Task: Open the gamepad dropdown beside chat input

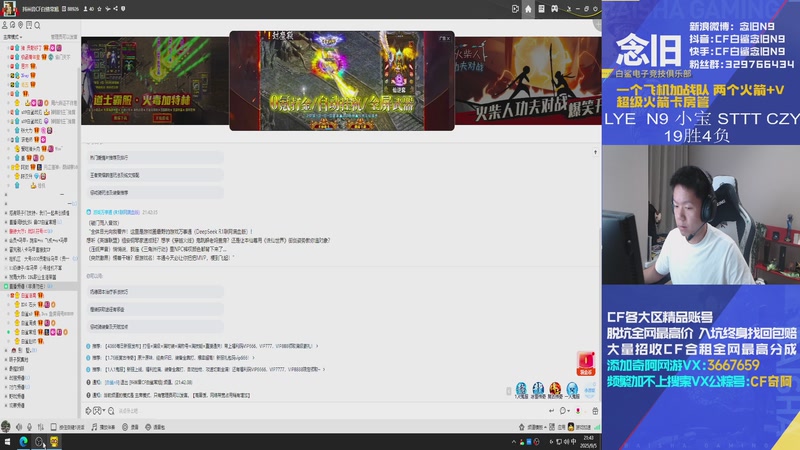Action: (99, 411)
